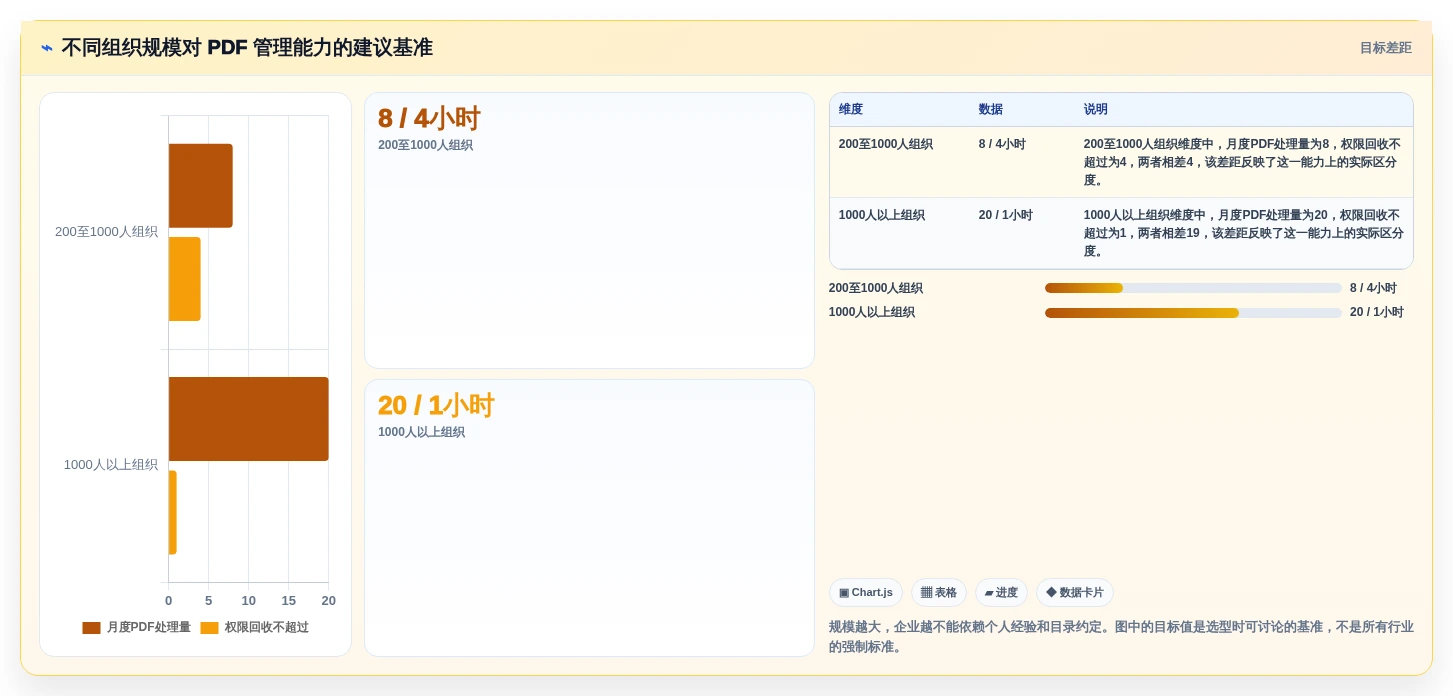This screenshot has height=696, width=1453.
Task: Click the 目标差距 label in header
Action: 1385,48
